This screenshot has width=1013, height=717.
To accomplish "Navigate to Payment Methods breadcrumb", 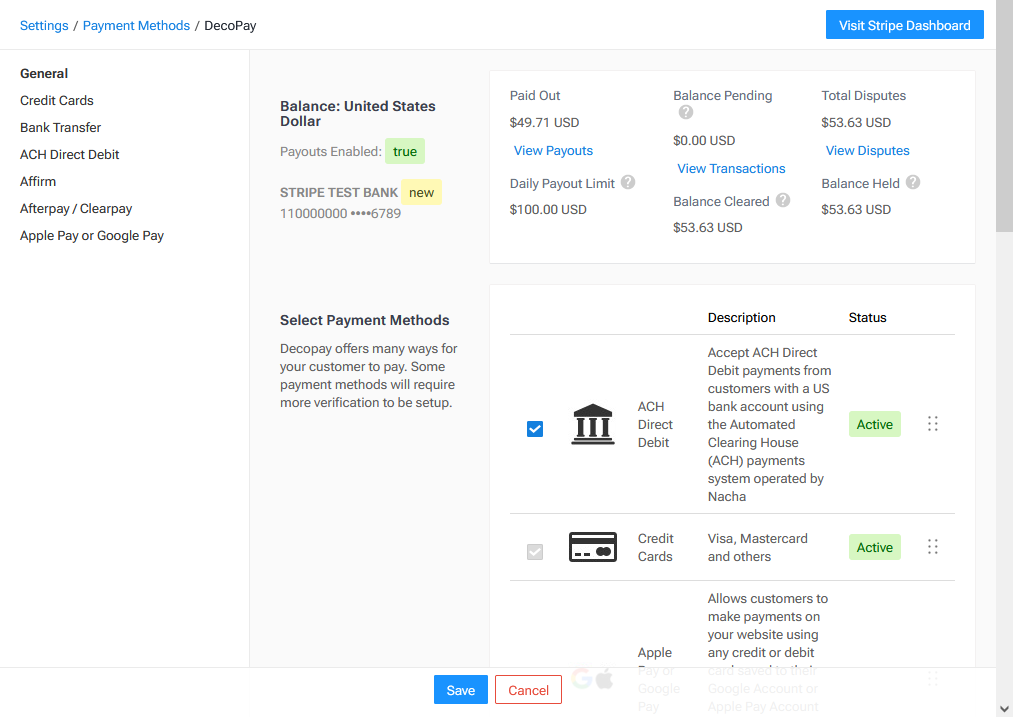I will (x=136, y=26).
